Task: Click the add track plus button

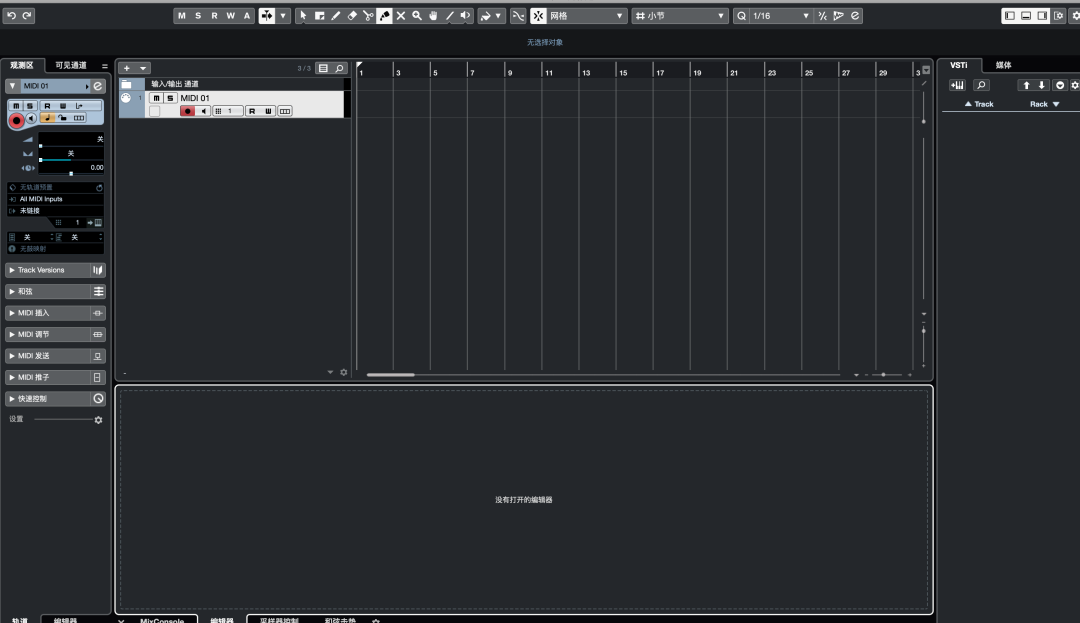Action: pyautogui.click(x=127, y=68)
